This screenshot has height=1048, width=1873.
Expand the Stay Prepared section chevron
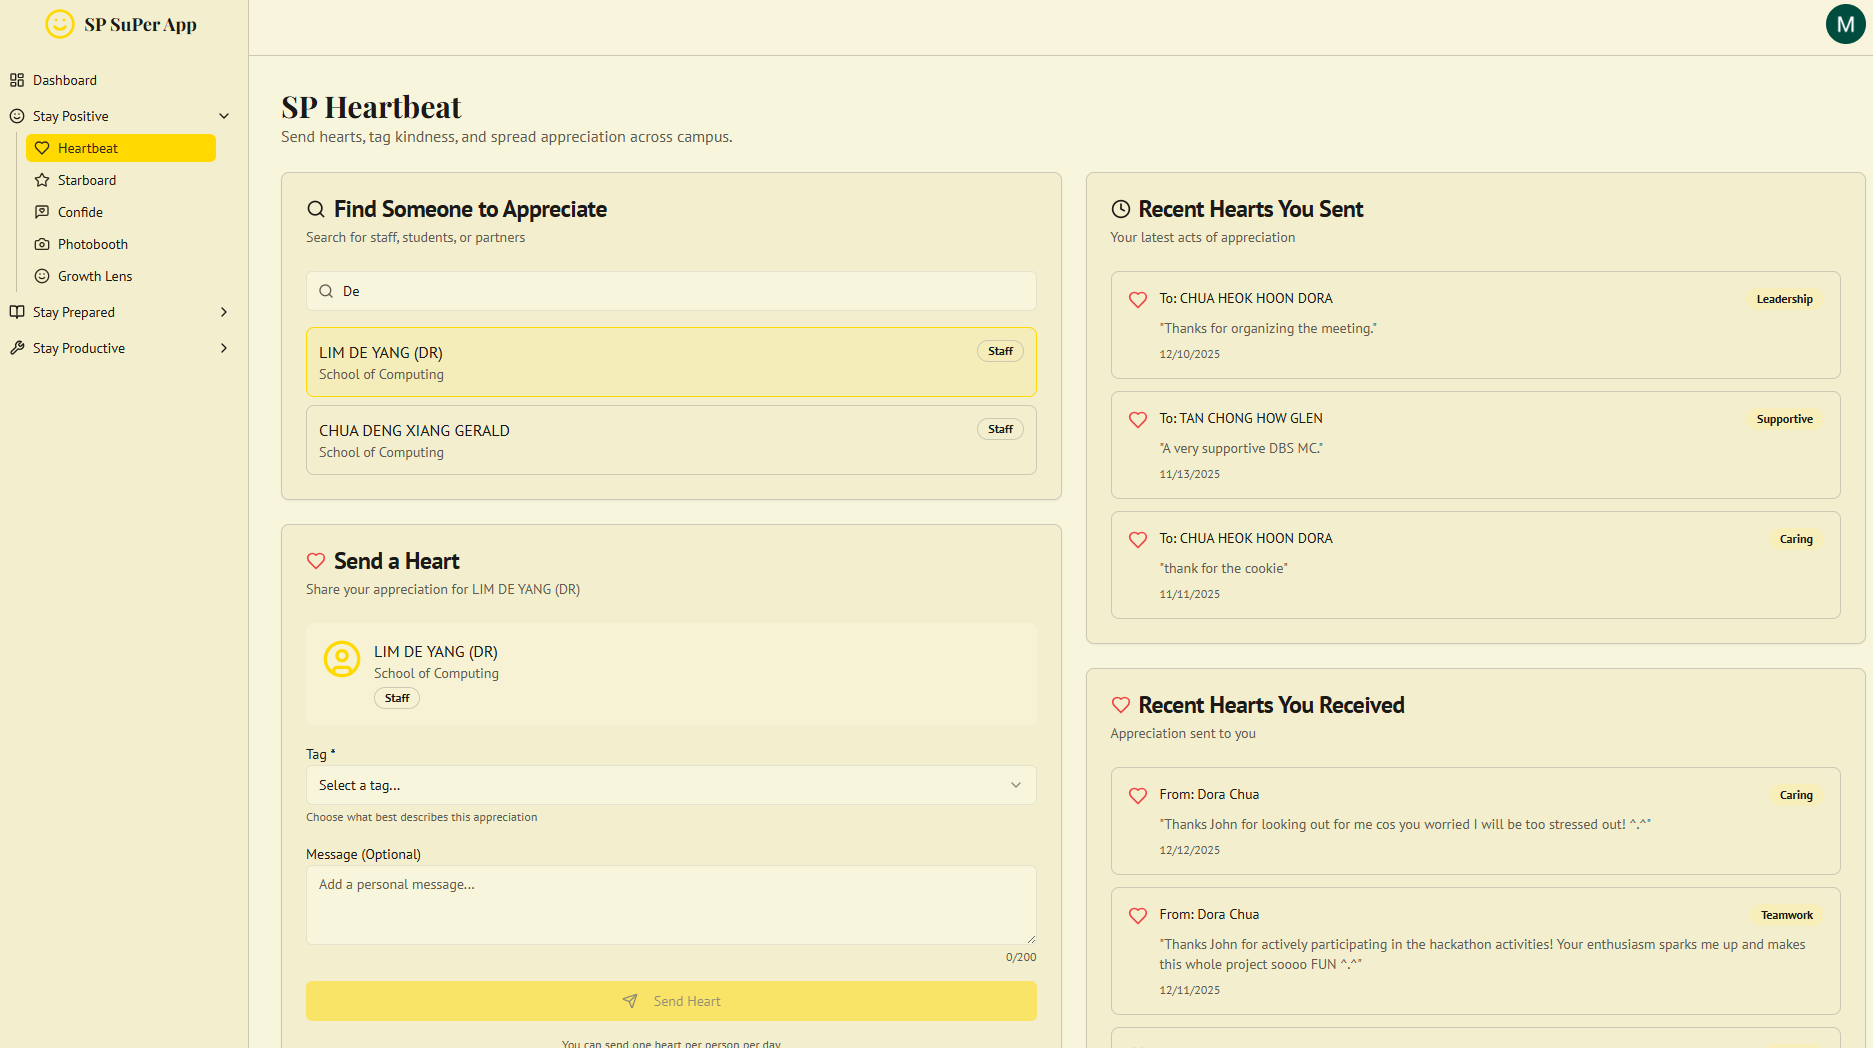click(x=224, y=312)
